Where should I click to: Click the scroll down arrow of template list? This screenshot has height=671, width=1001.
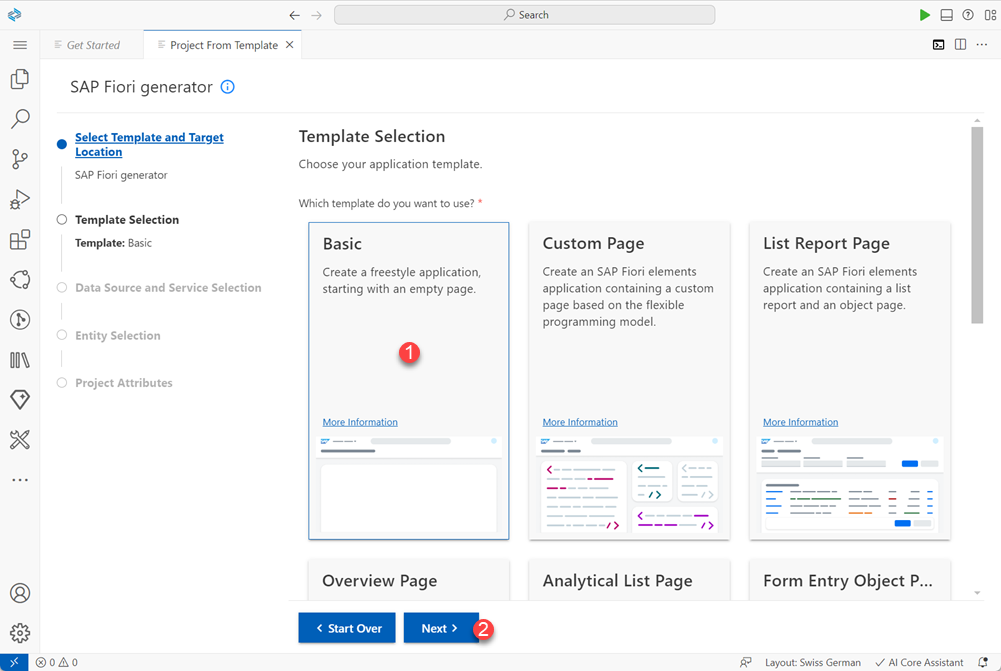point(977,593)
